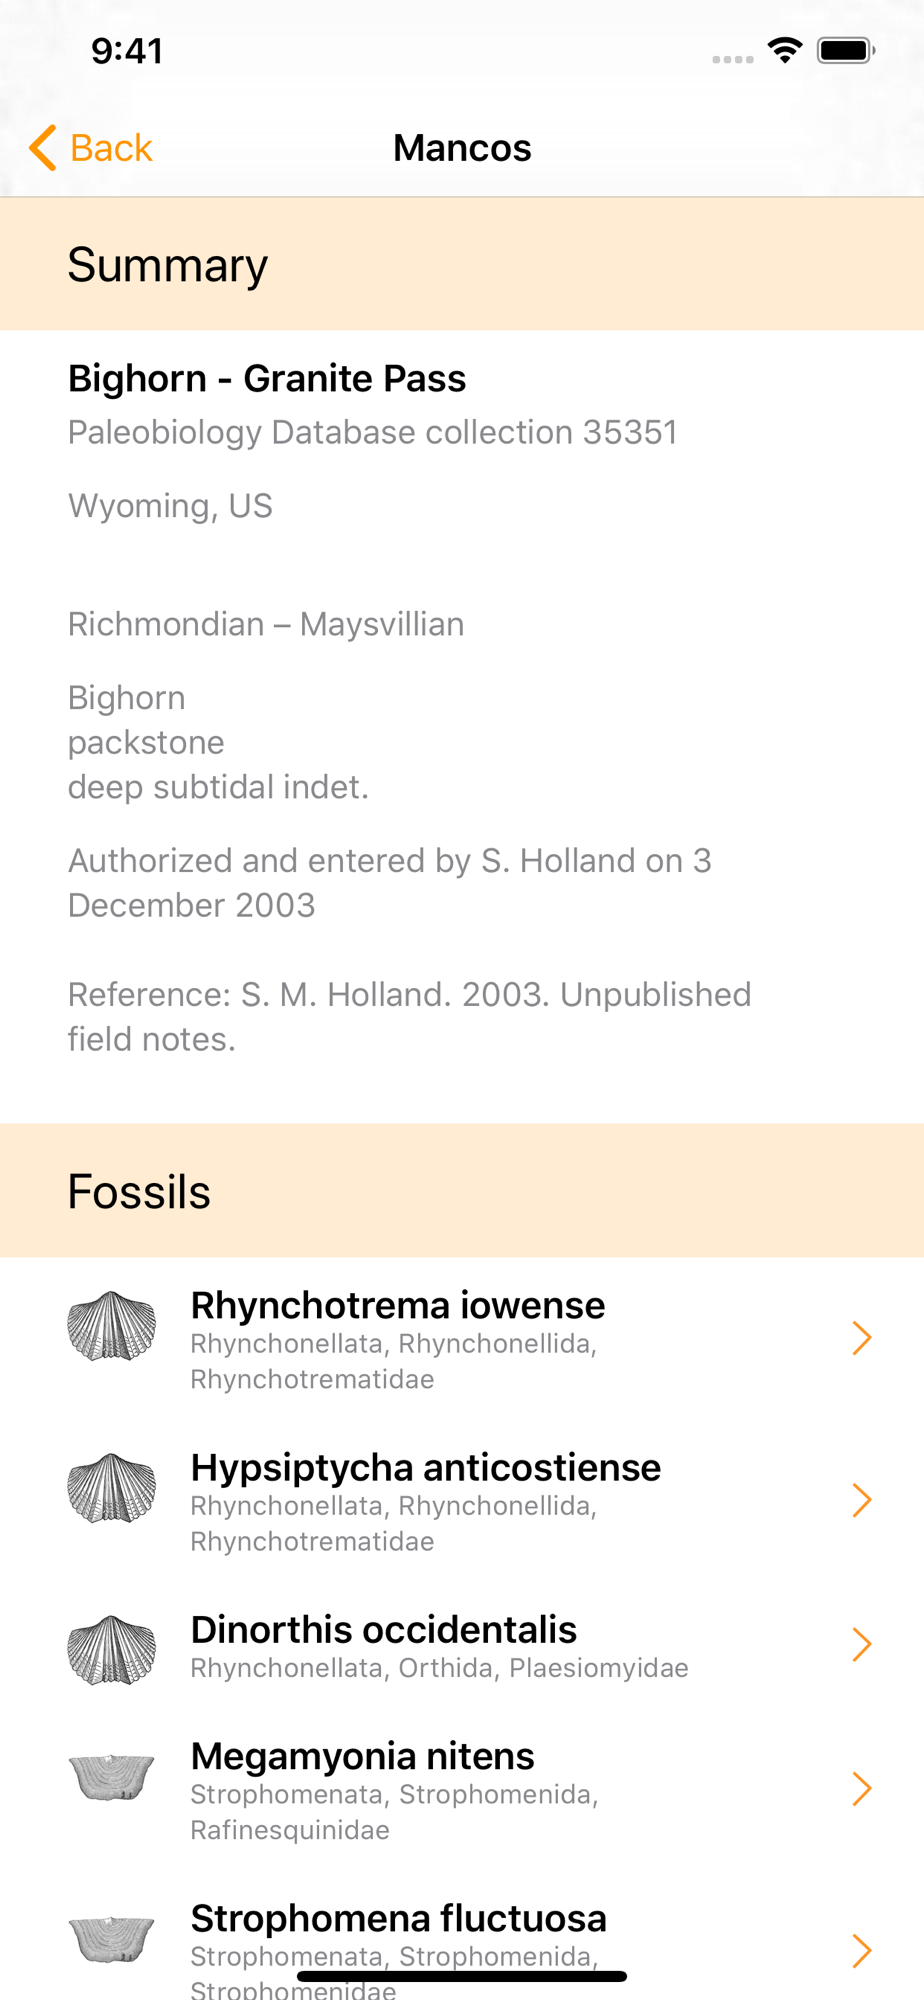This screenshot has width=924, height=2000.
Task: Tap the Fossils section header
Action: [139, 1192]
